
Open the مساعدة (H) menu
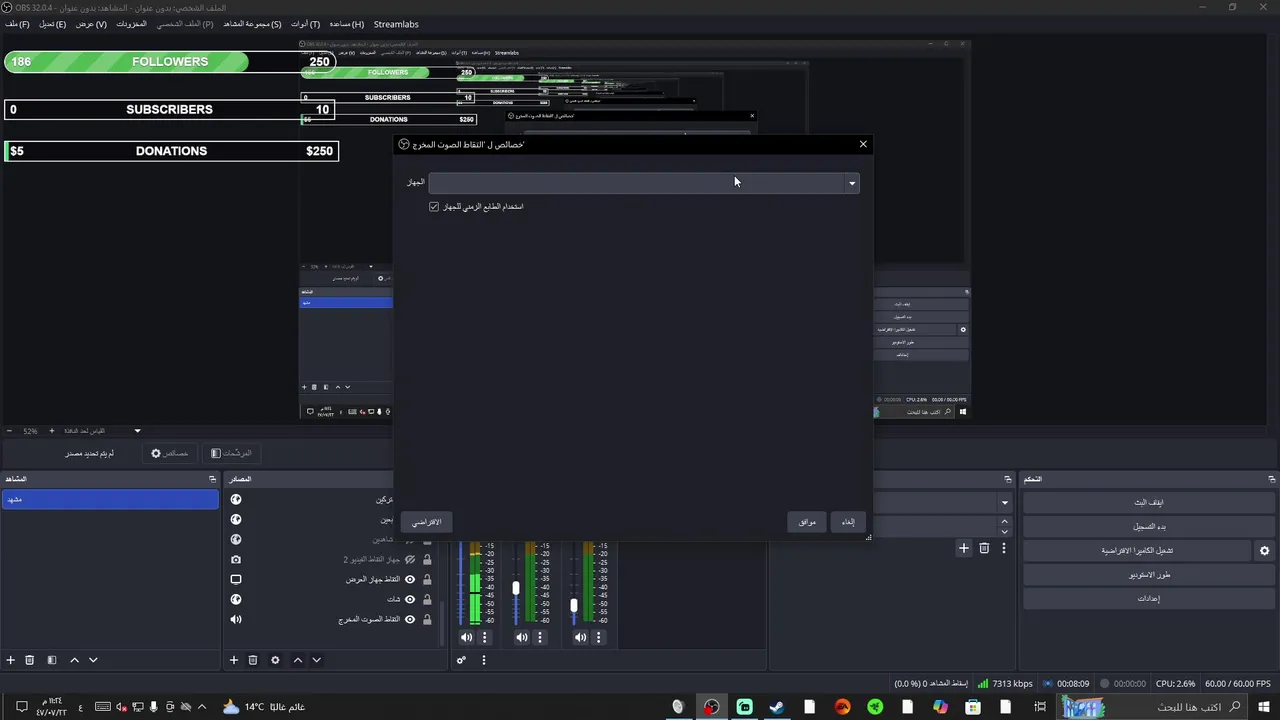[x=346, y=24]
